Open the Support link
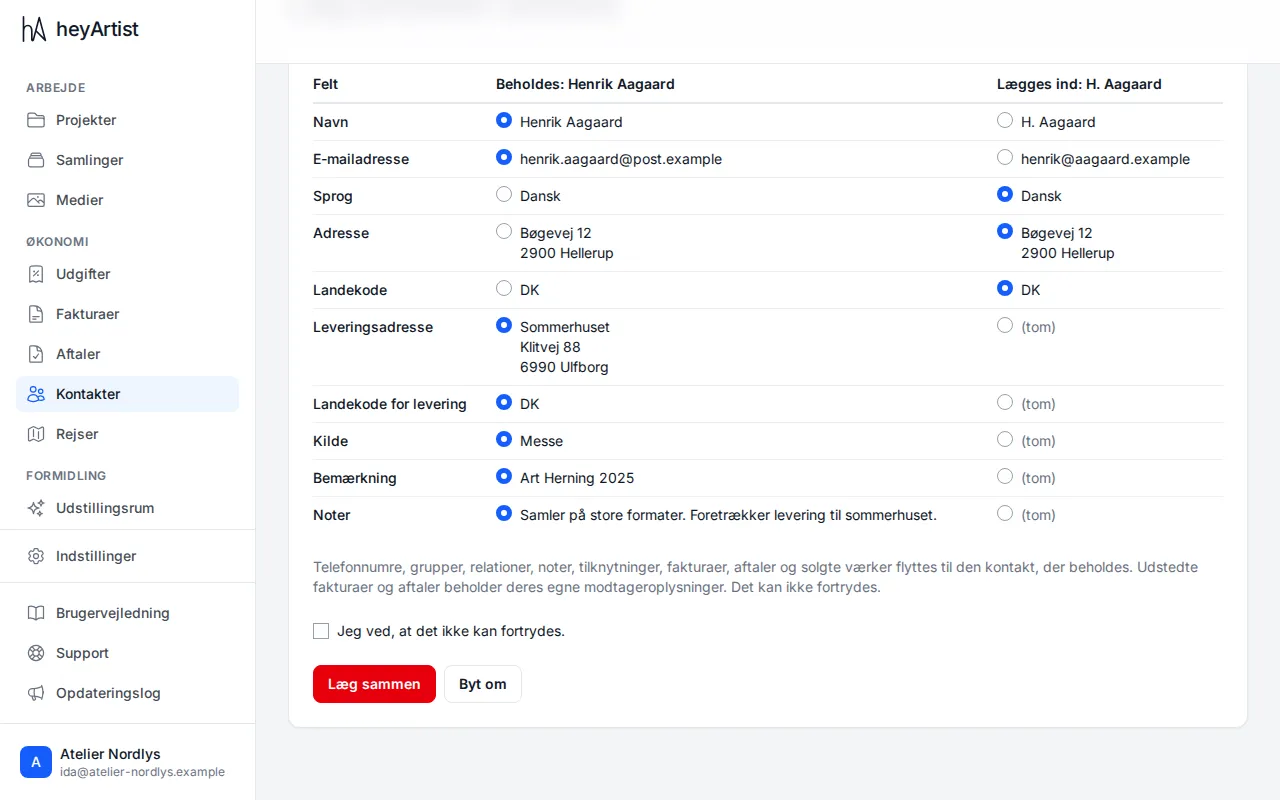This screenshot has width=1280, height=800. (128, 653)
